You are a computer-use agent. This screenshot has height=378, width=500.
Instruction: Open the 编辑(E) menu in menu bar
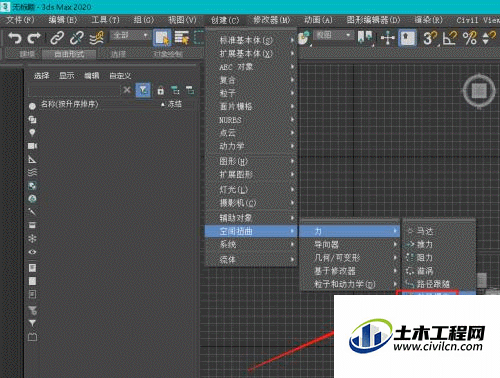pyautogui.click(x=63, y=20)
